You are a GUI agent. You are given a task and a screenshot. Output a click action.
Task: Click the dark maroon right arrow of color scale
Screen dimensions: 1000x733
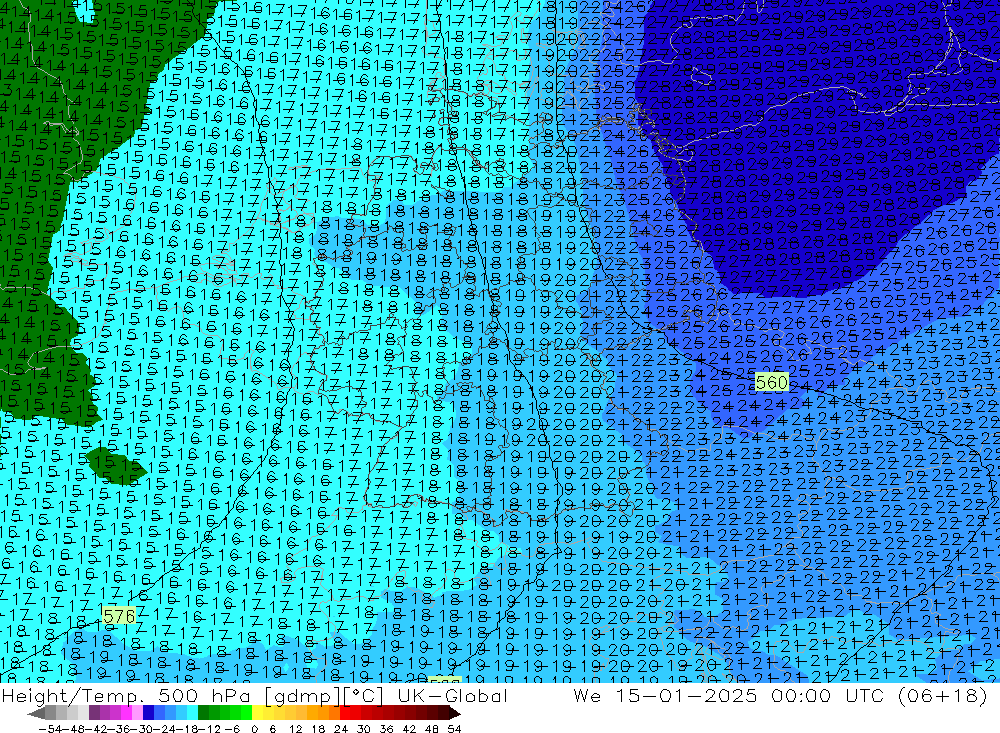point(454,712)
